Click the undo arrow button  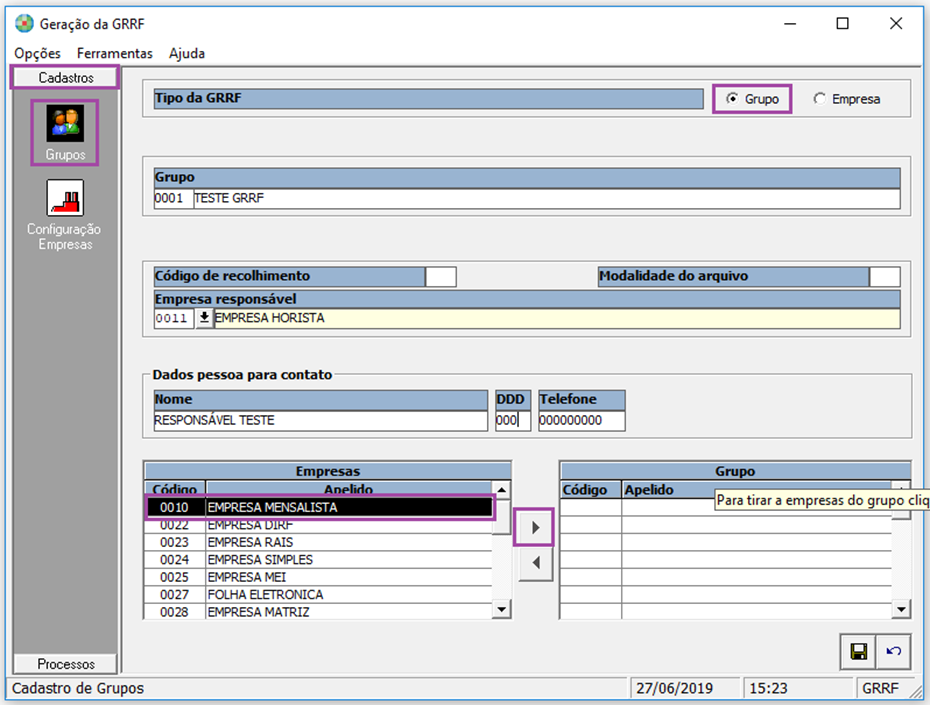893,651
